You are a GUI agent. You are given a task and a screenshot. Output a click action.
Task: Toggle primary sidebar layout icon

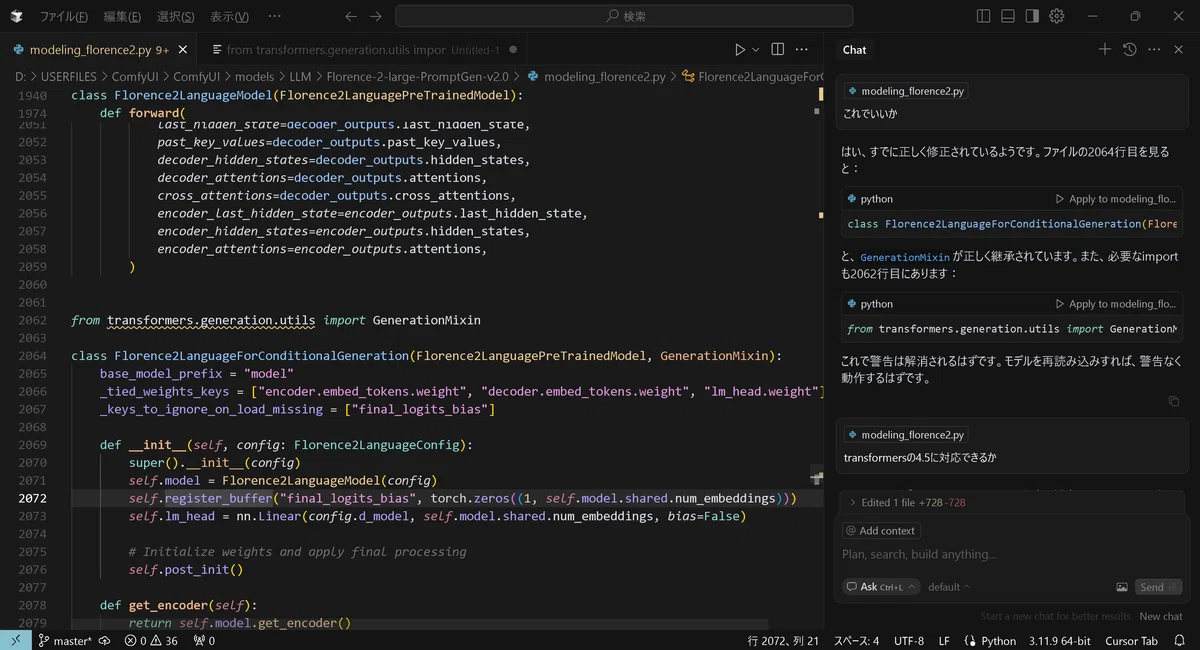pos(984,16)
